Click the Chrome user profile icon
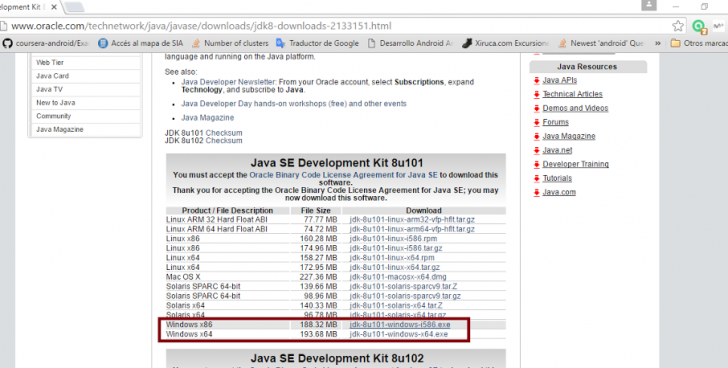 (x=649, y=5)
